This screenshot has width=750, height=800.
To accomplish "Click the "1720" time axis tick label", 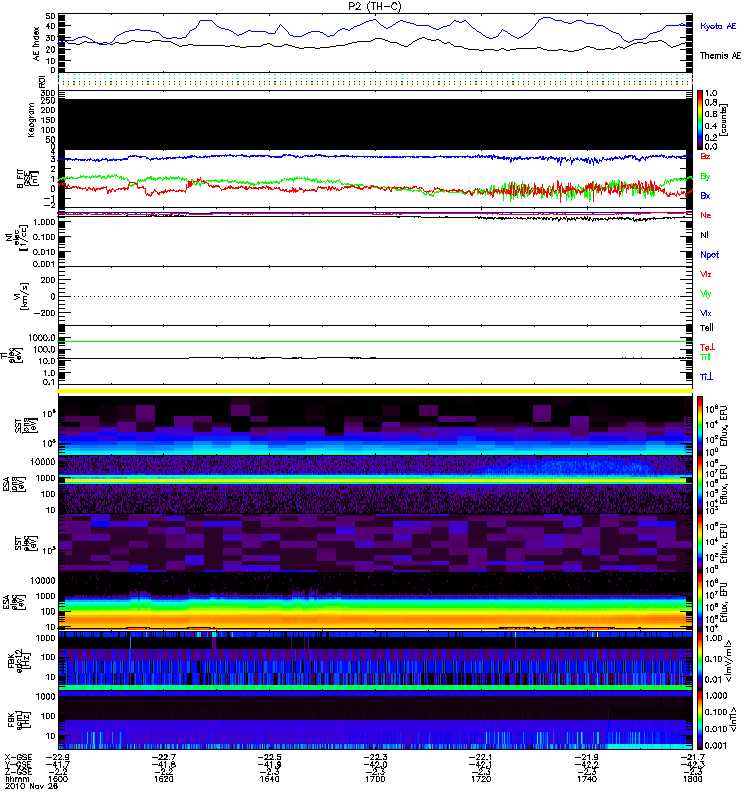I will point(481,779).
